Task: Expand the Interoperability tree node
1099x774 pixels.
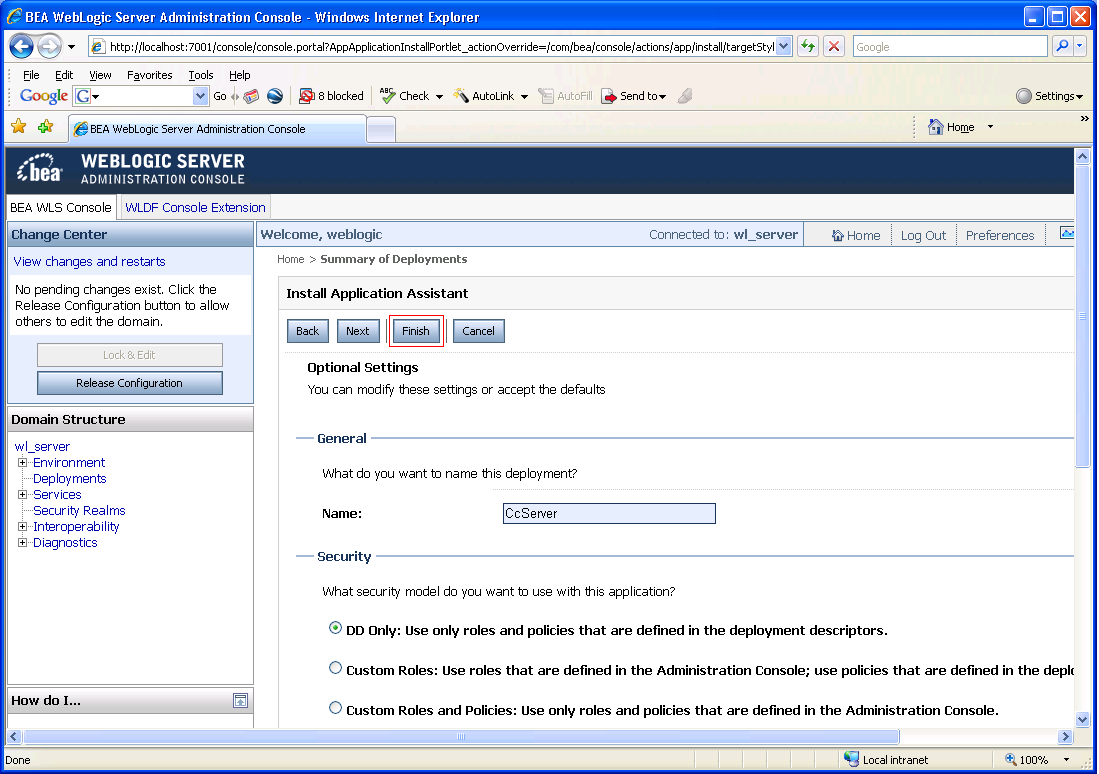Action: coord(22,527)
